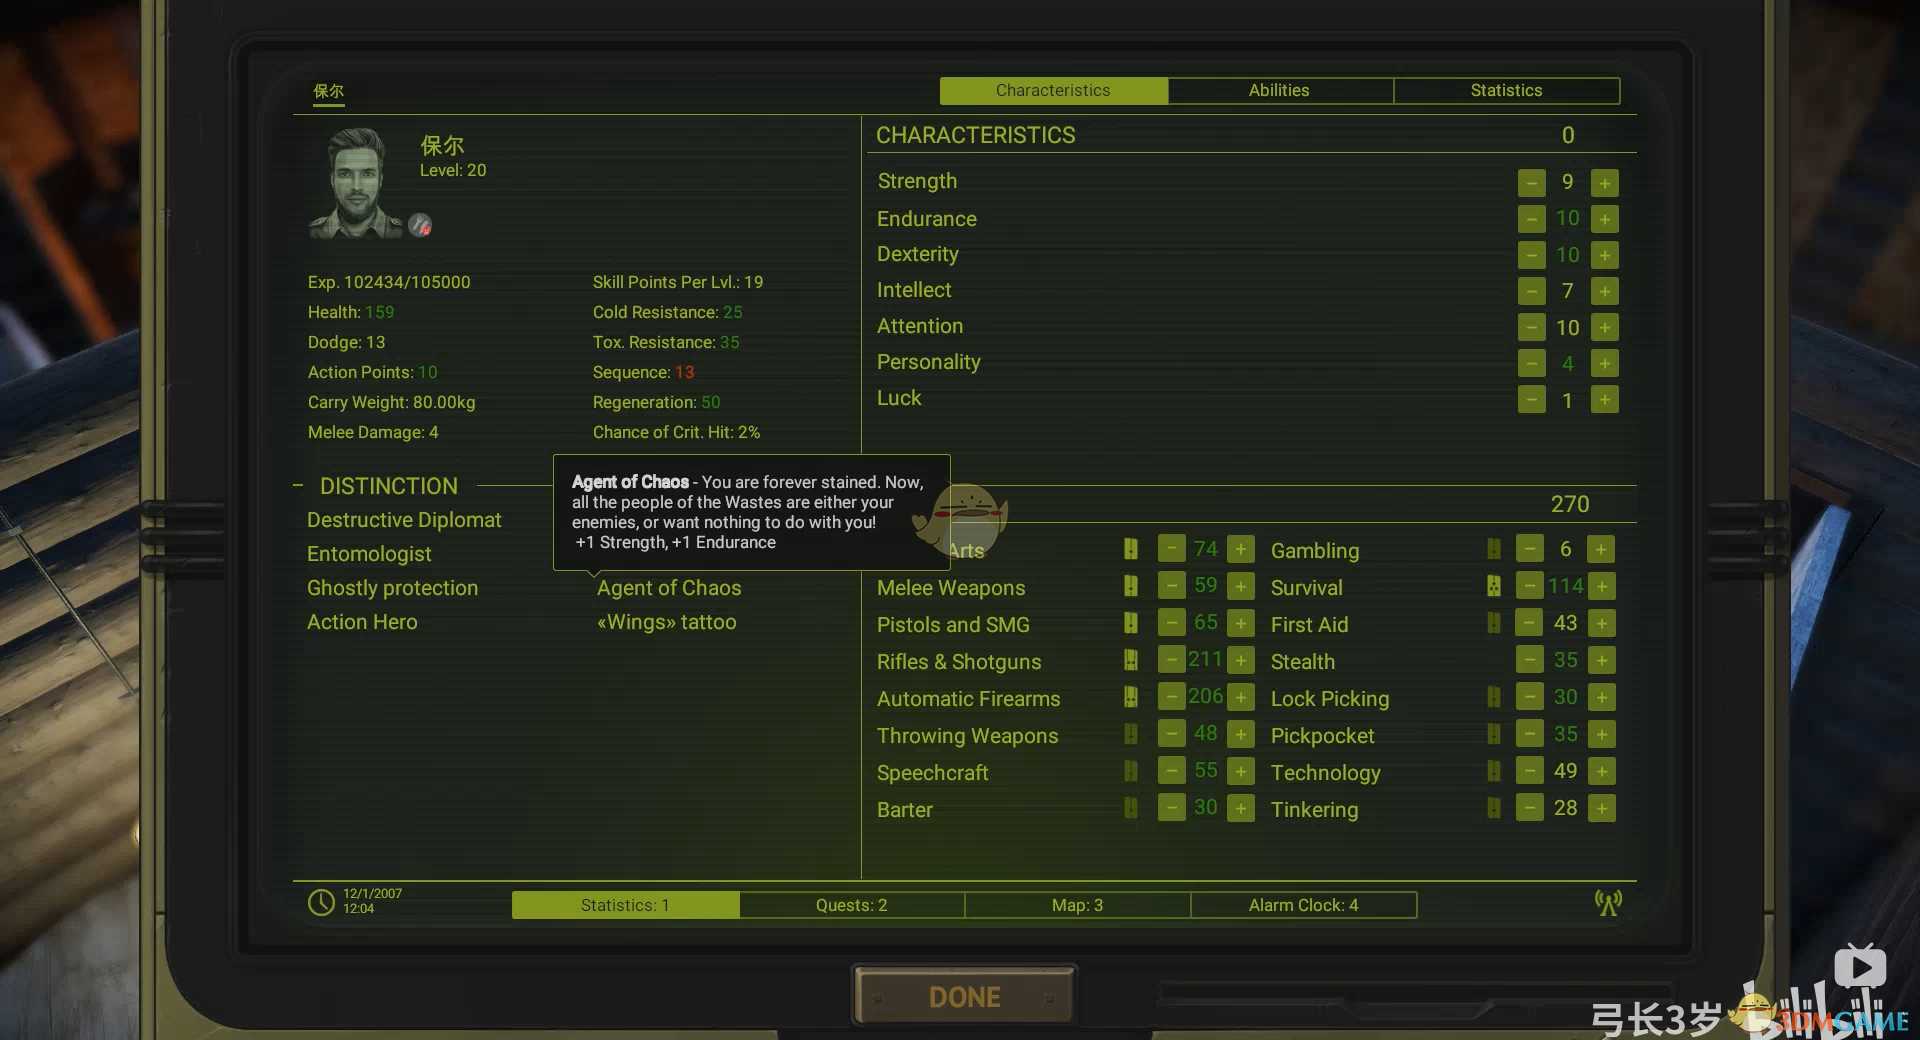Viewport: 1920px width, 1040px height.
Task: Collapse the Distinction section
Action: pos(298,486)
